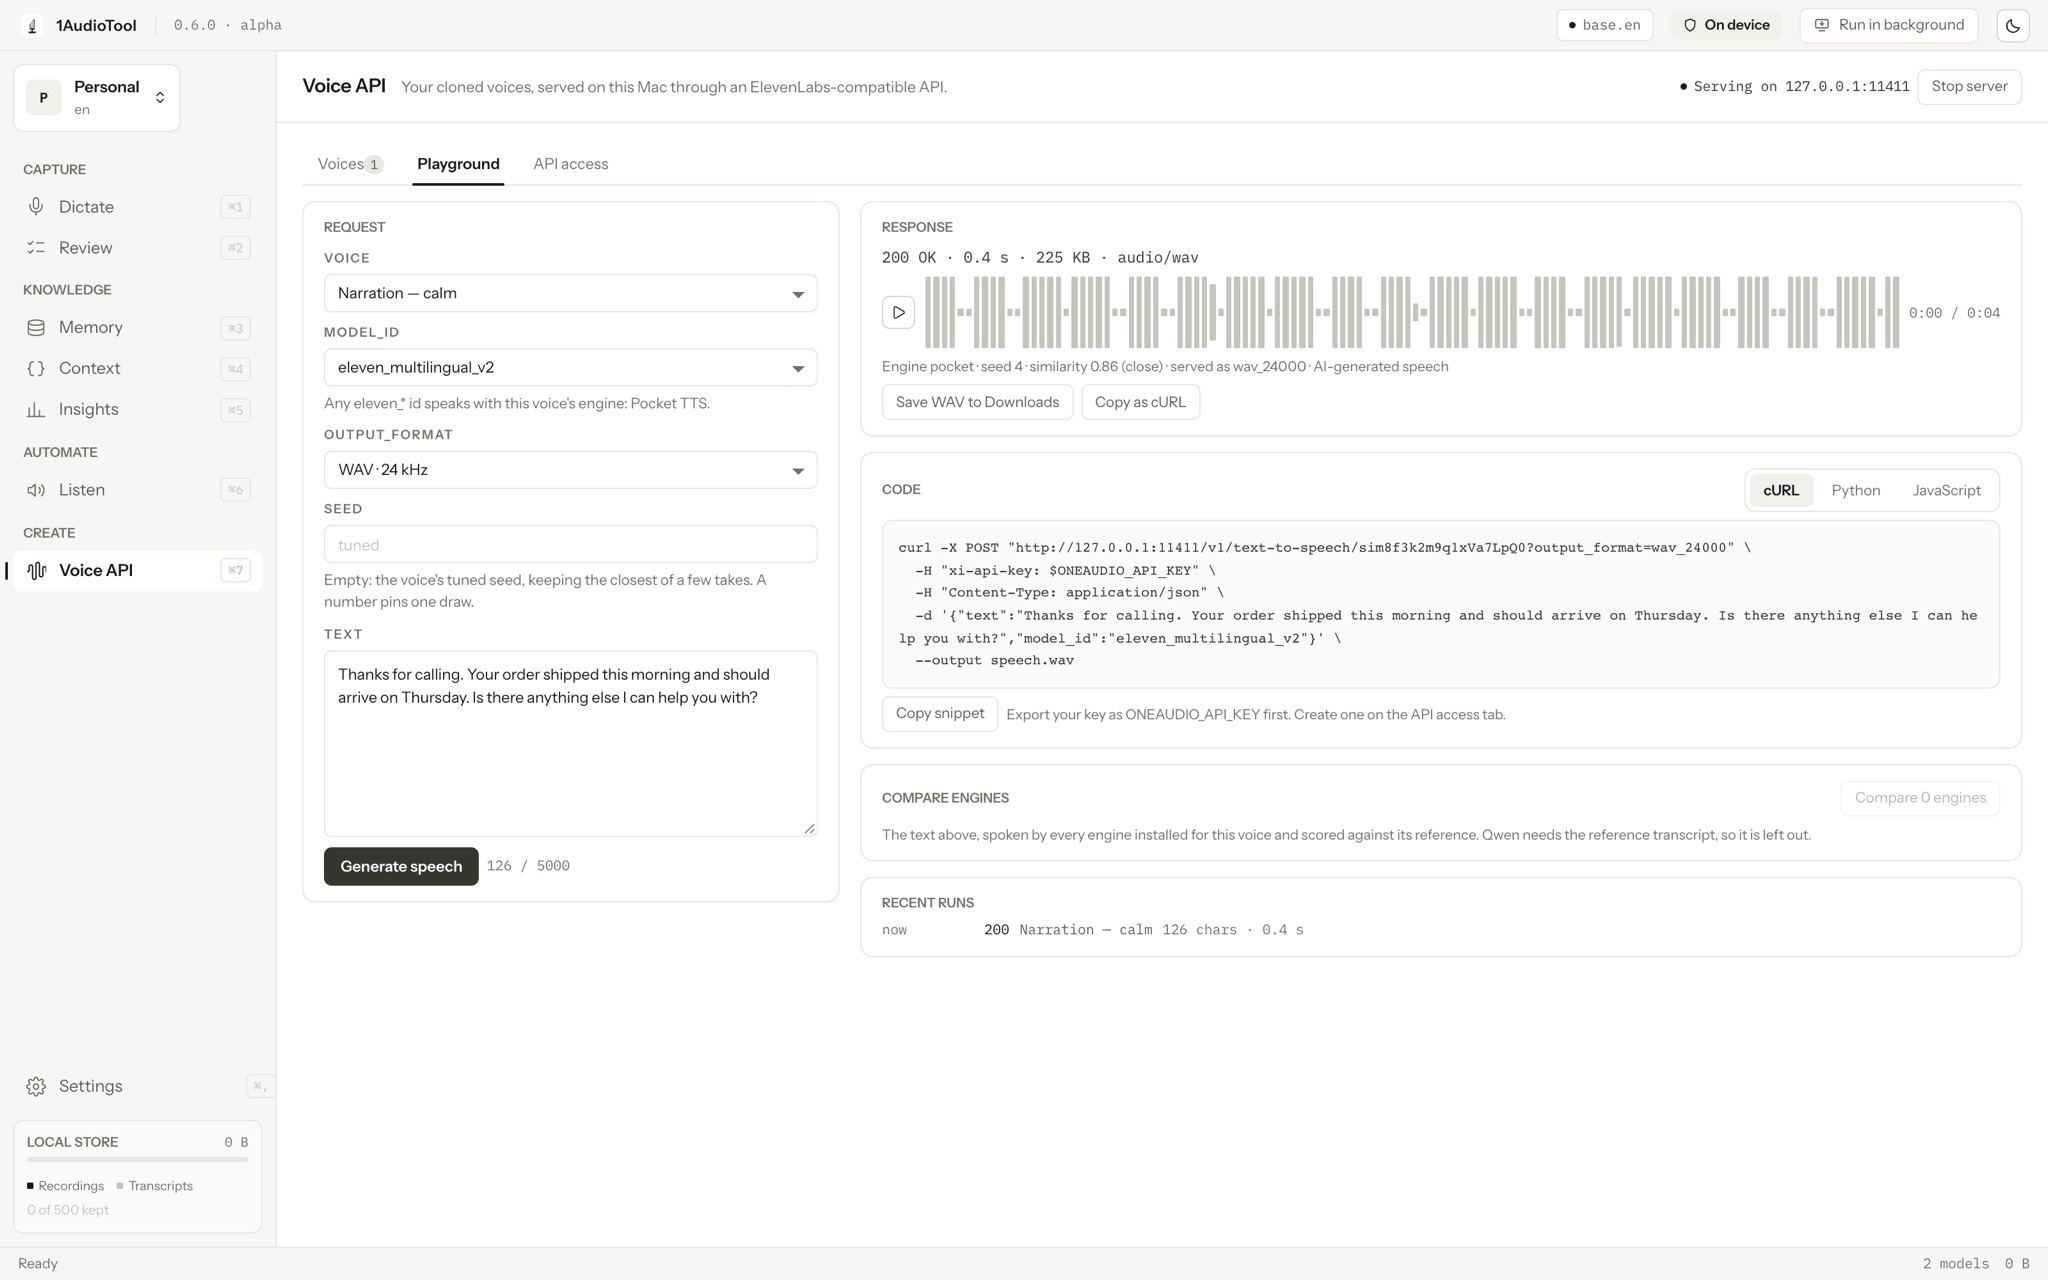
Task: Toggle dark mode with the moon icon
Action: (2012, 26)
